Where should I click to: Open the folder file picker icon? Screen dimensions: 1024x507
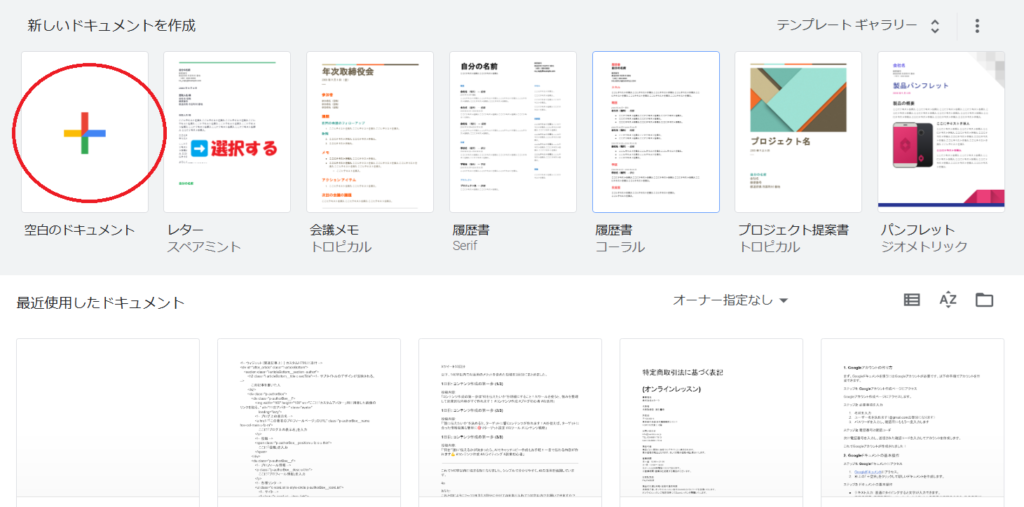pyautogui.click(x=985, y=300)
